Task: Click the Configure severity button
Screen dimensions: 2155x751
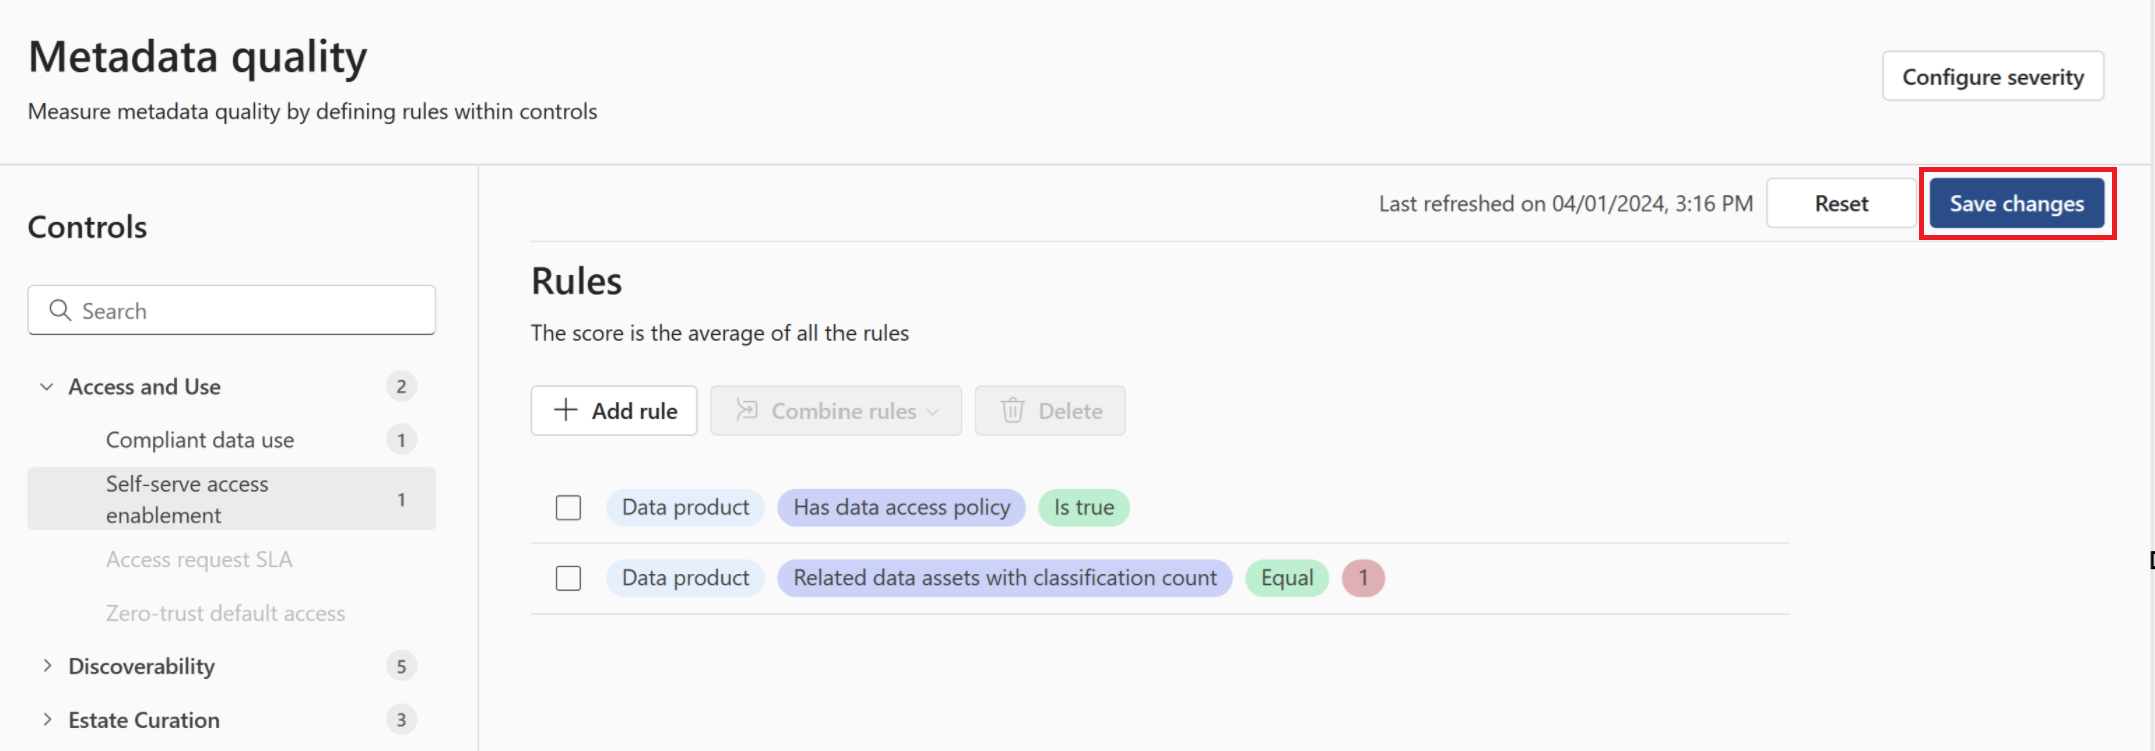Action: point(1993,77)
